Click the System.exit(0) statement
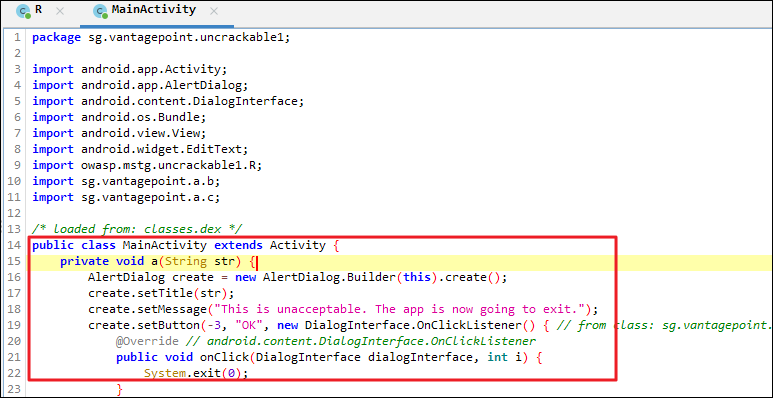 pos(196,373)
